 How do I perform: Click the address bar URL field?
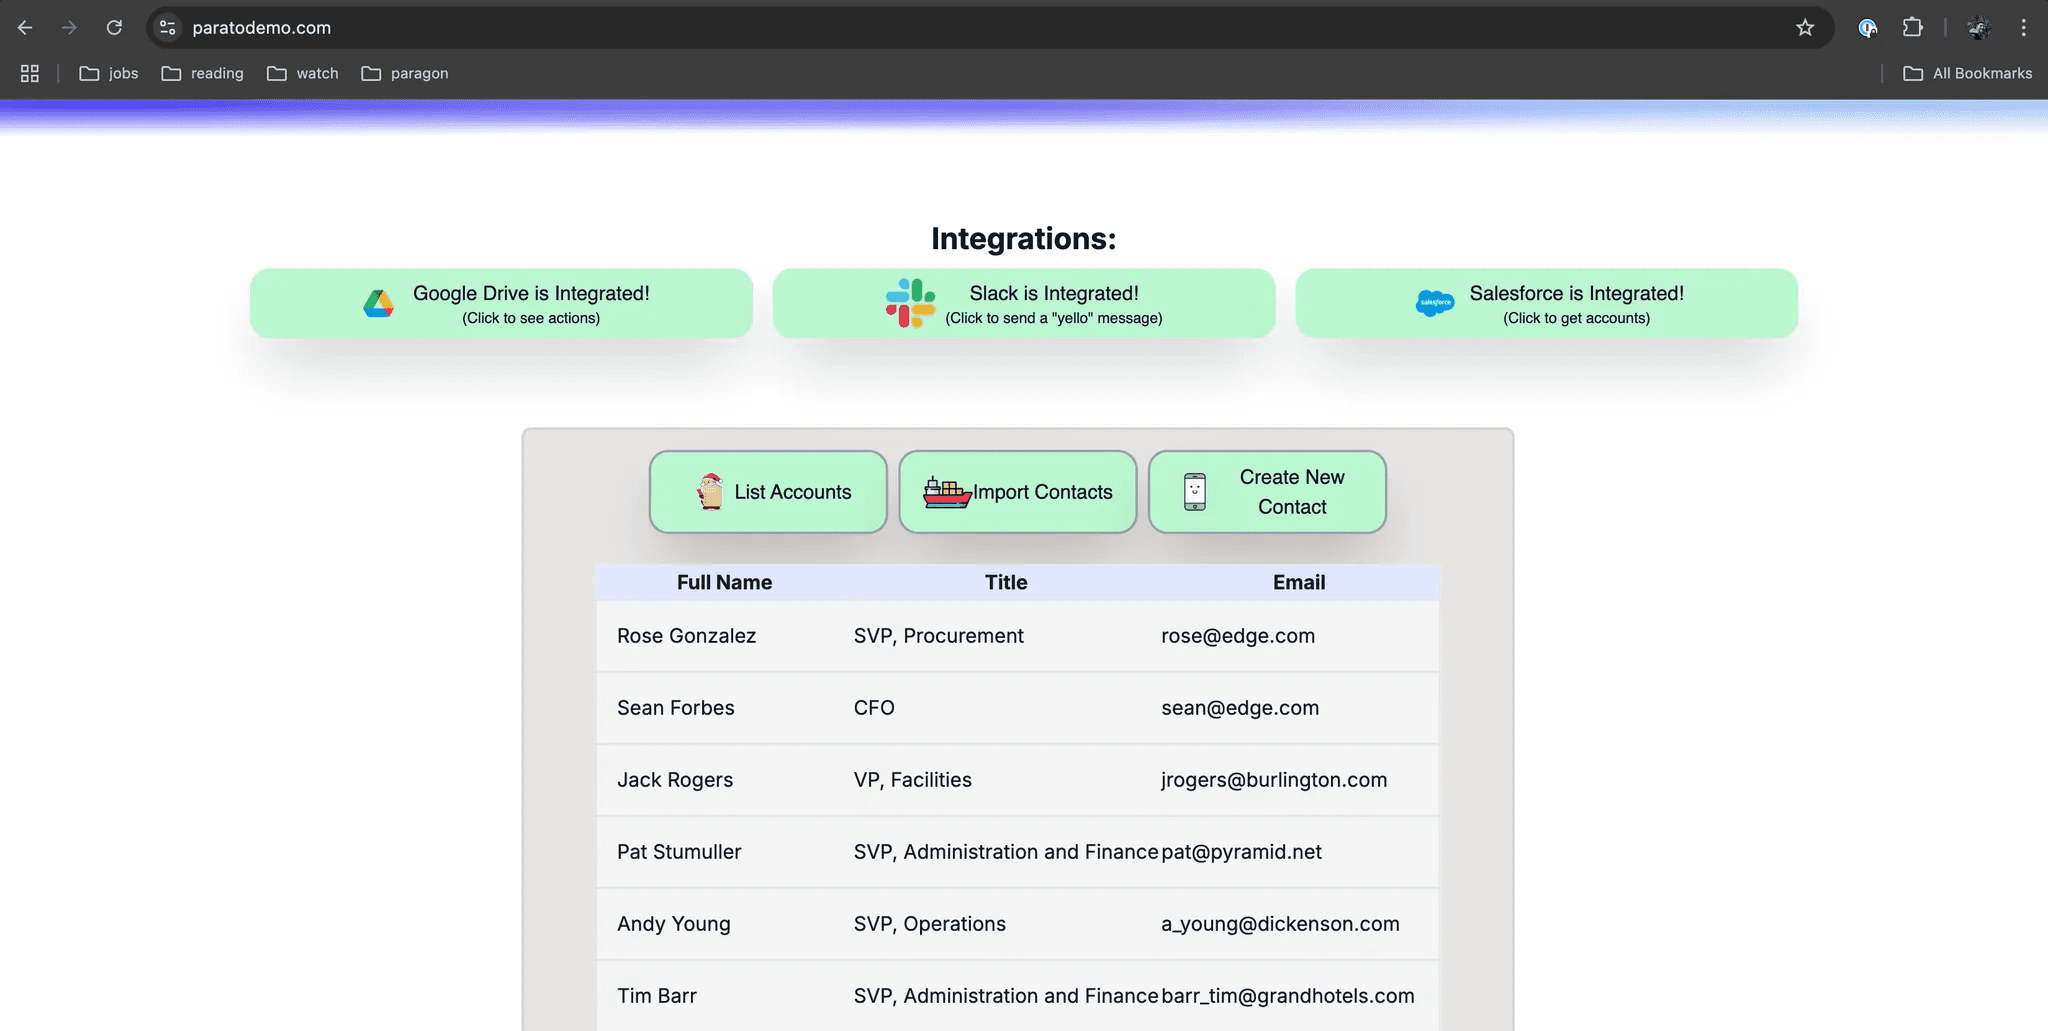point(900,28)
